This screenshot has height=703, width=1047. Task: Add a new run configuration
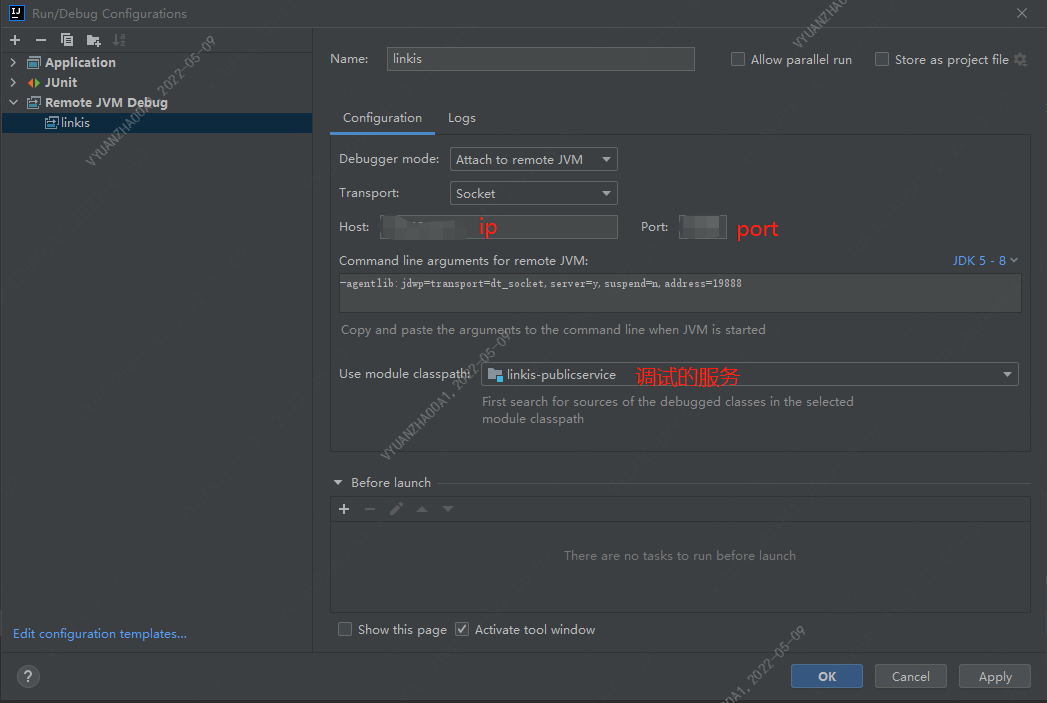(x=14, y=40)
